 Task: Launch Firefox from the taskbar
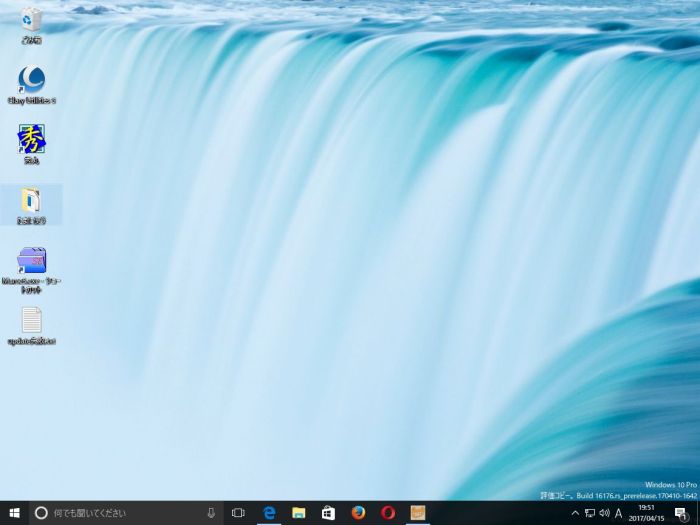pyautogui.click(x=358, y=512)
